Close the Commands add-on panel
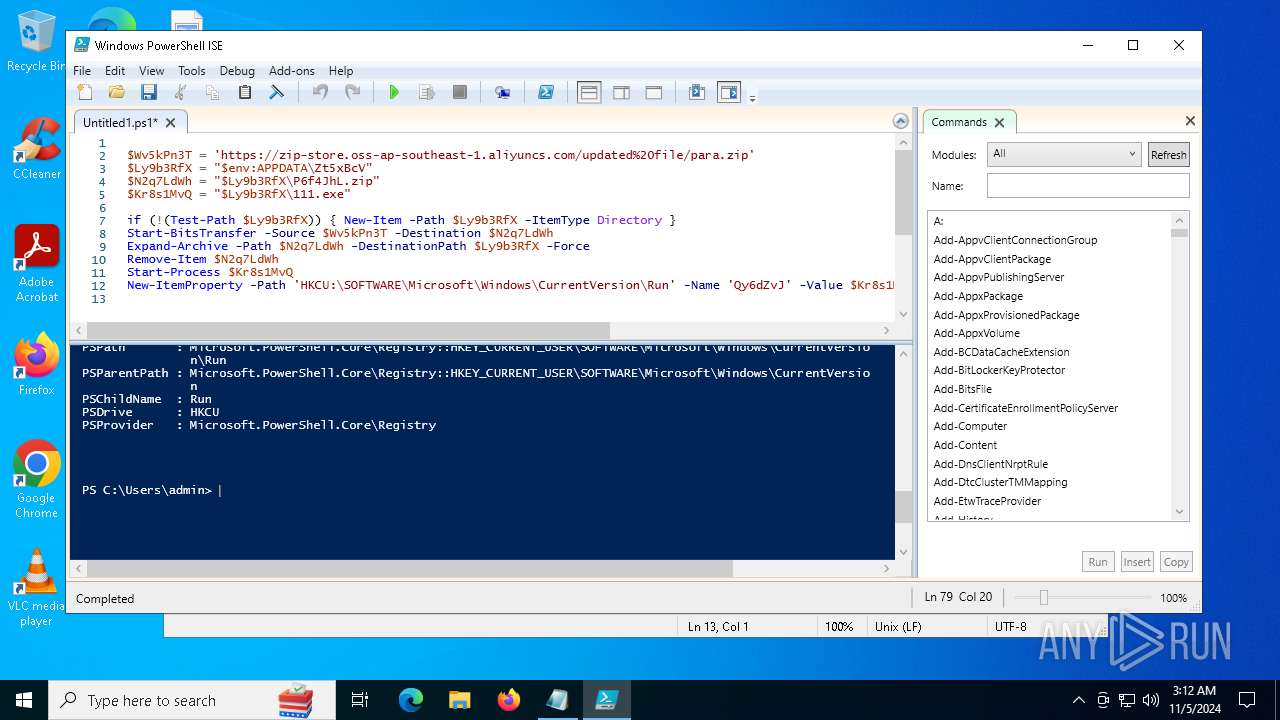 [1190, 121]
